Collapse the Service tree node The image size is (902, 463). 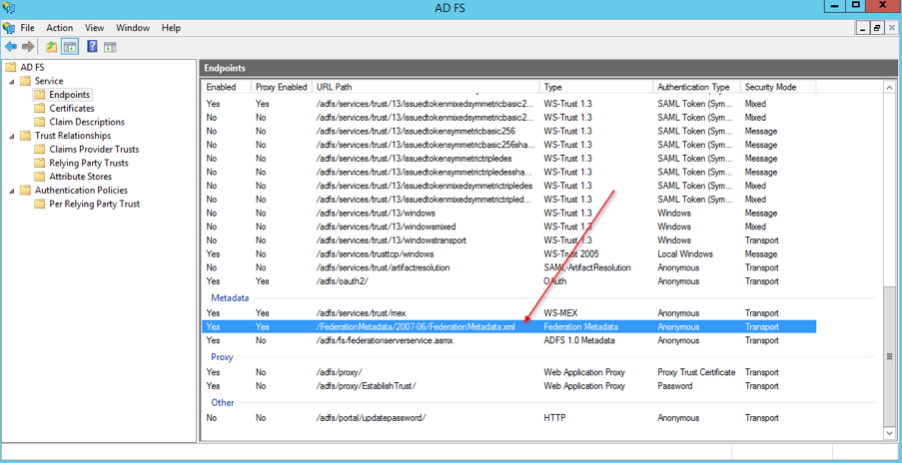point(12,81)
